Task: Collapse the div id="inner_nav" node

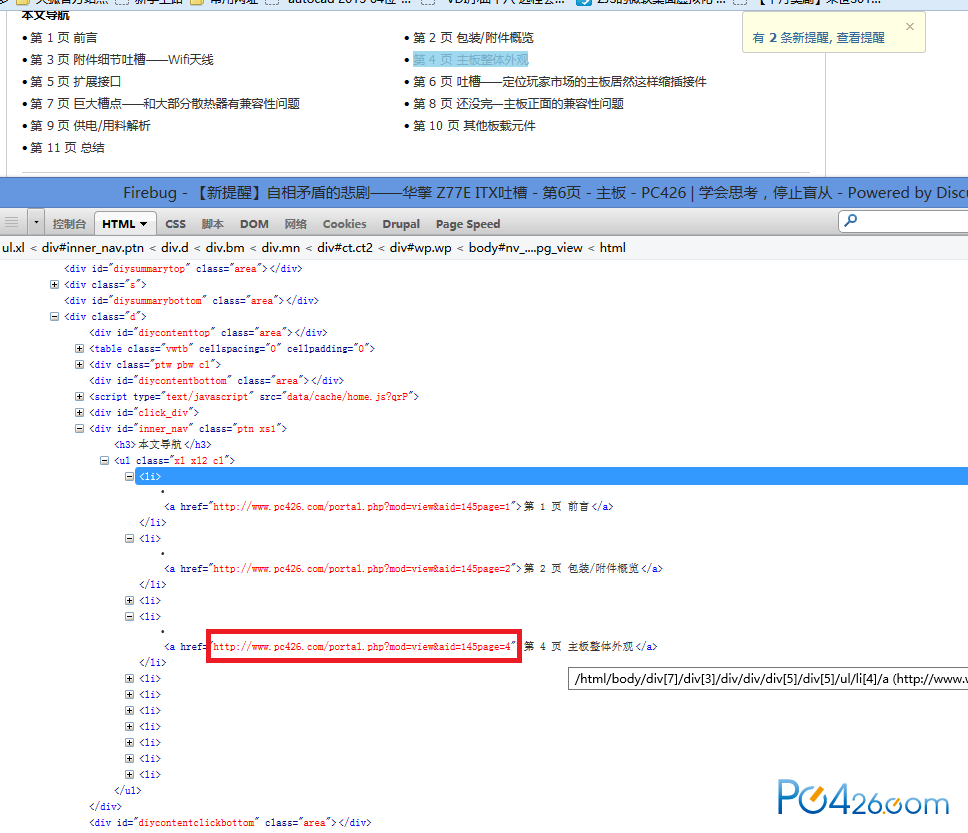Action: (79, 429)
